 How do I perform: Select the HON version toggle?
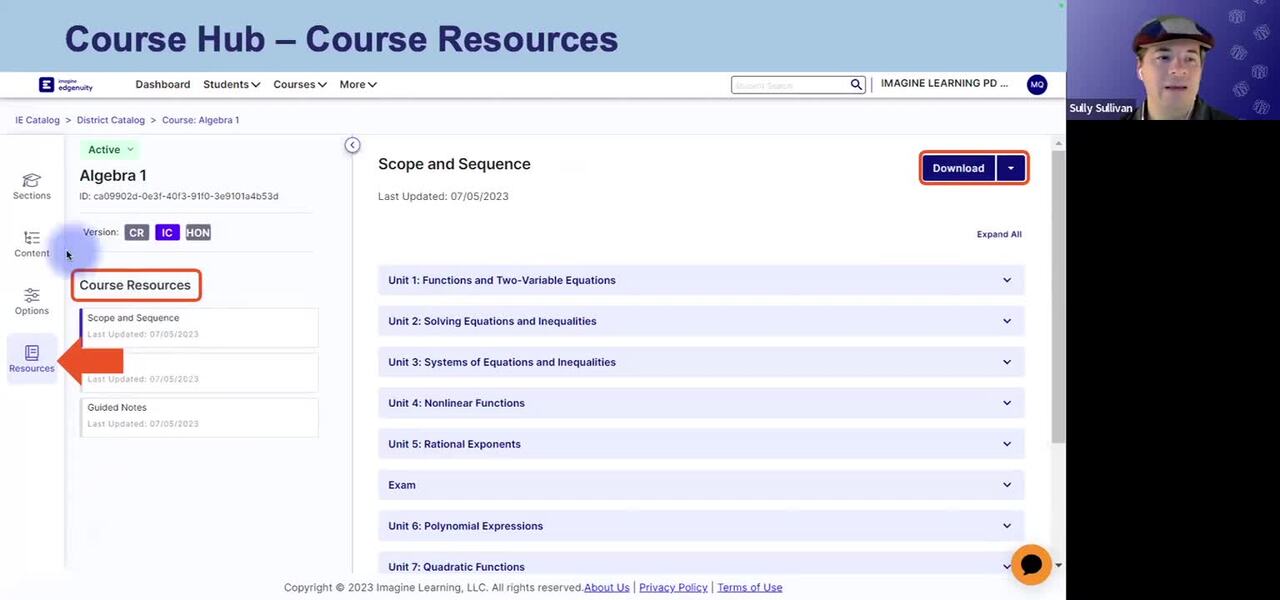198,233
